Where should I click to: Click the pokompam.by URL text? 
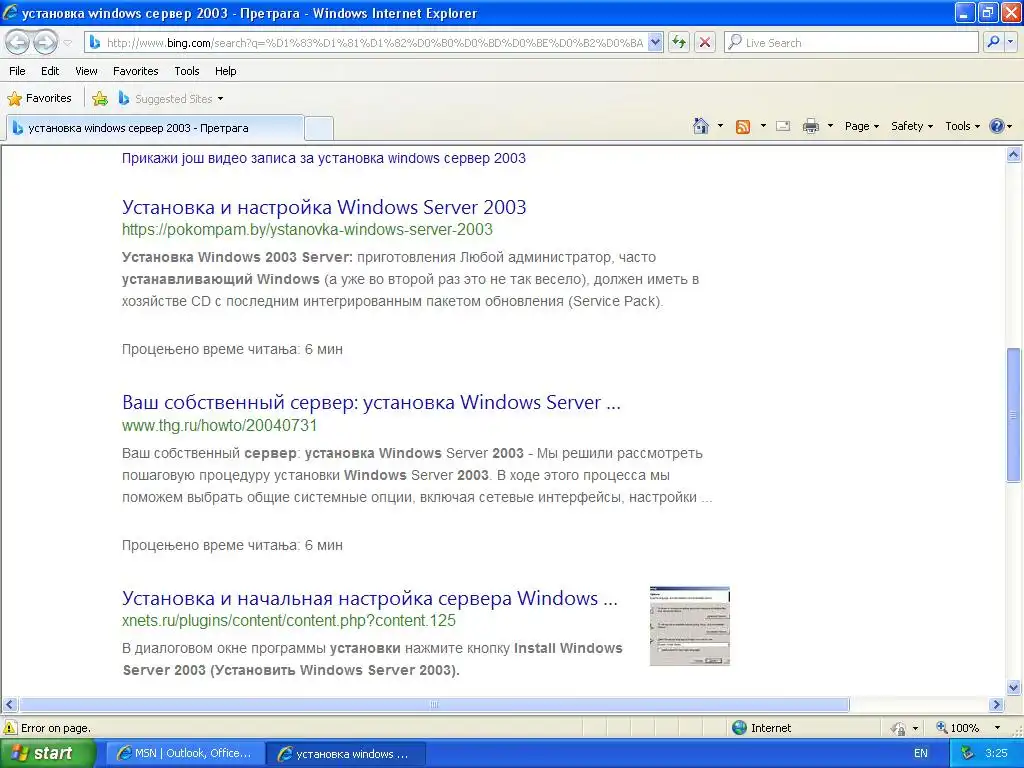point(307,229)
